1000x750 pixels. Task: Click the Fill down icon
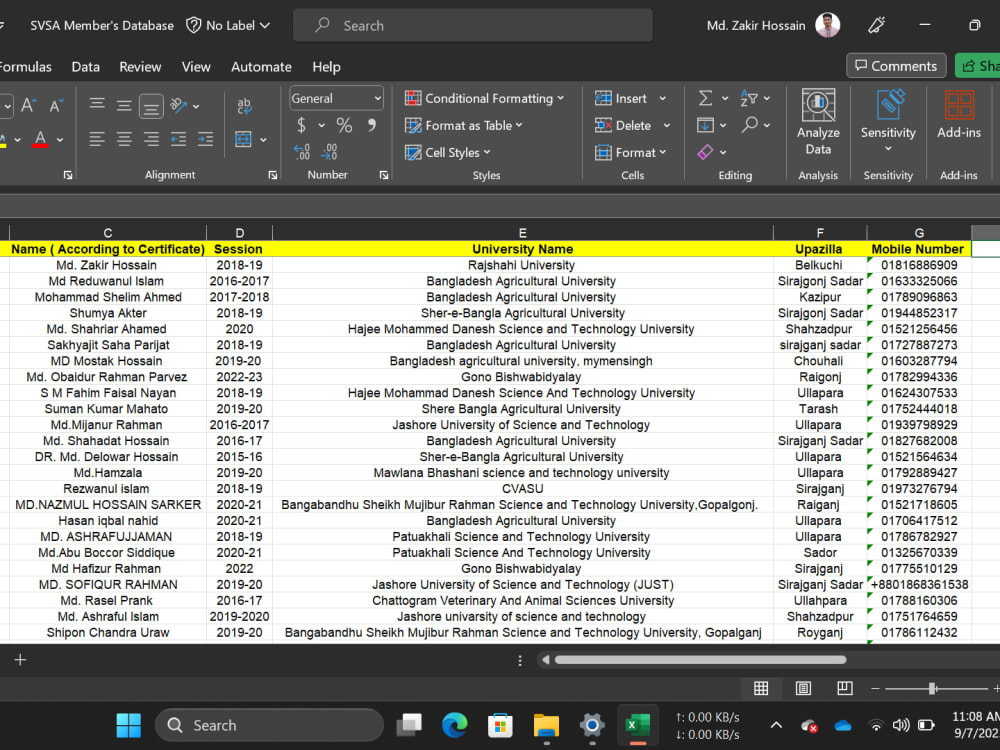[705, 125]
